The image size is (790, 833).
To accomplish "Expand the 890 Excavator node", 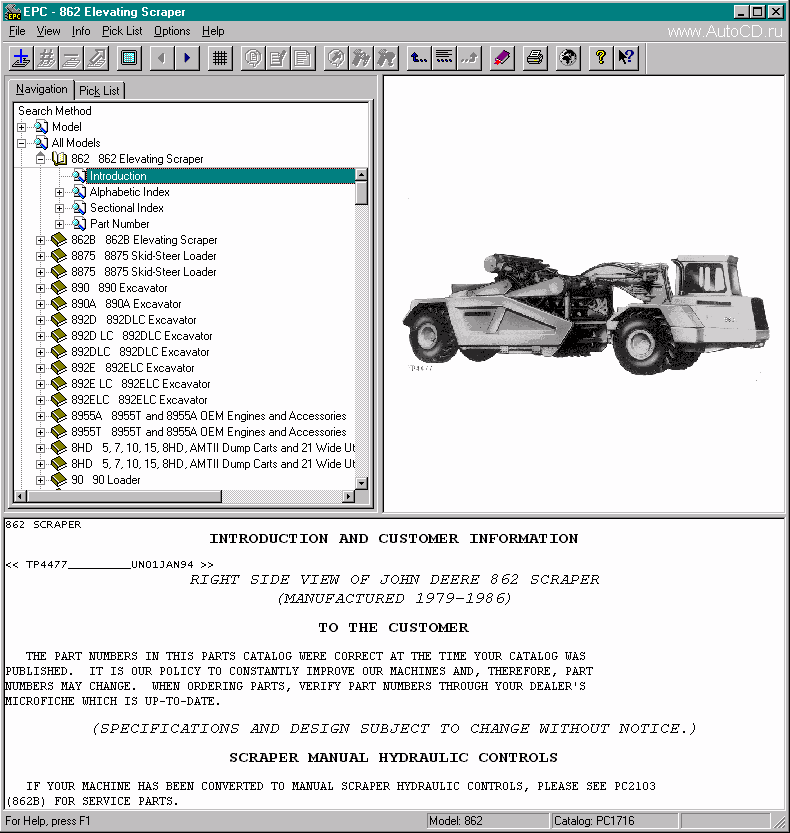I will (40, 288).
